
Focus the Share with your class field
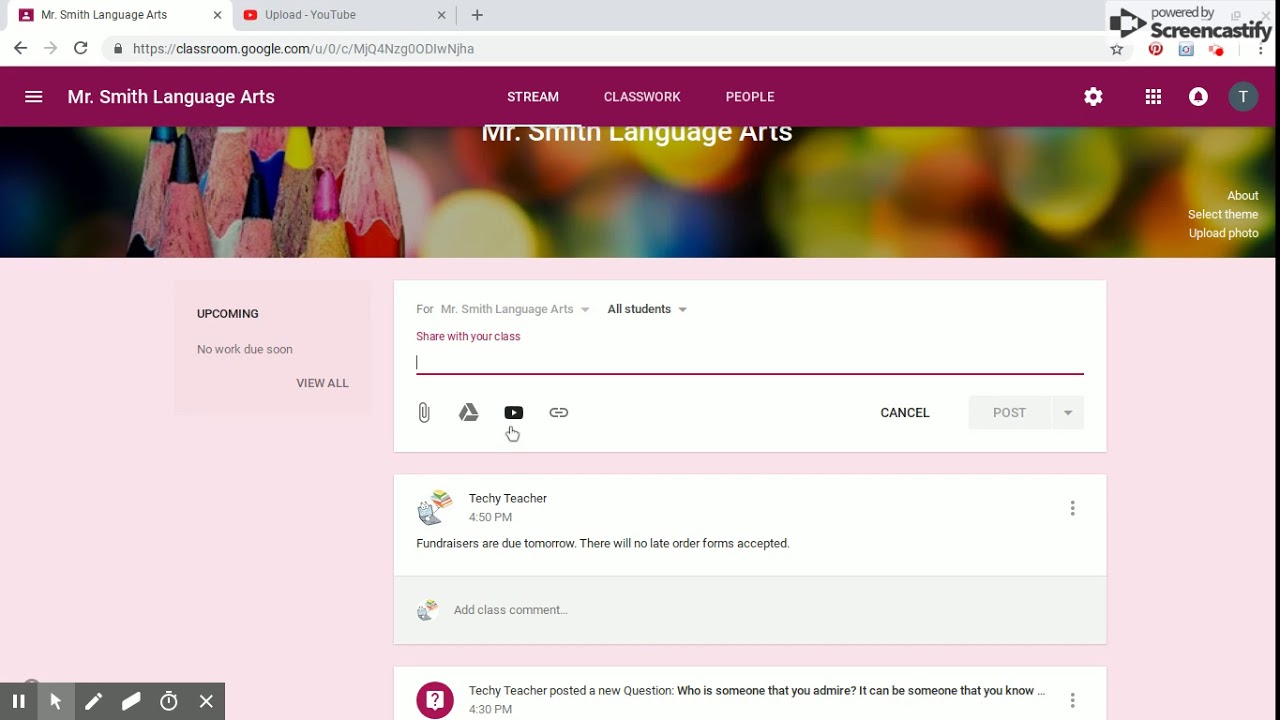750,362
